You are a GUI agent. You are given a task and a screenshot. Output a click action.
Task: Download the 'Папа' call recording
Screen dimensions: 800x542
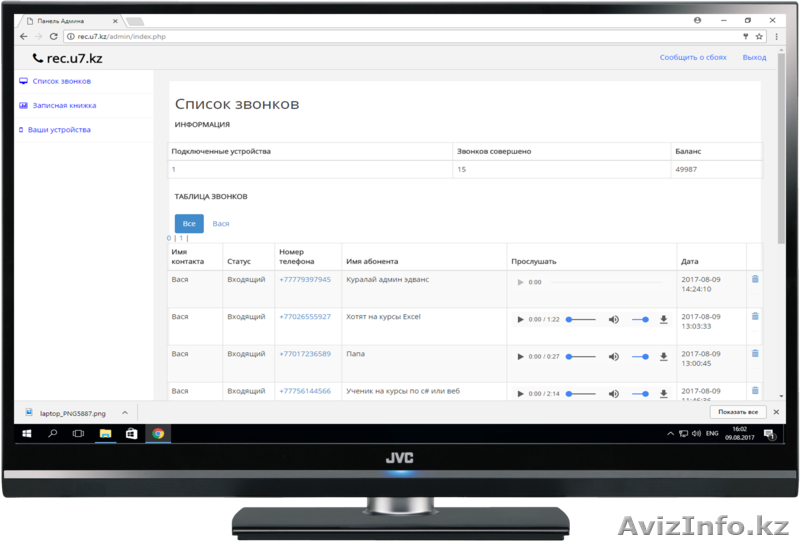pyautogui.click(x=663, y=357)
